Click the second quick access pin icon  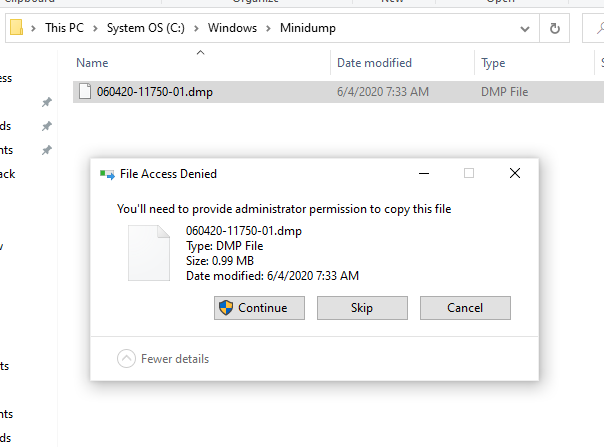47,126
